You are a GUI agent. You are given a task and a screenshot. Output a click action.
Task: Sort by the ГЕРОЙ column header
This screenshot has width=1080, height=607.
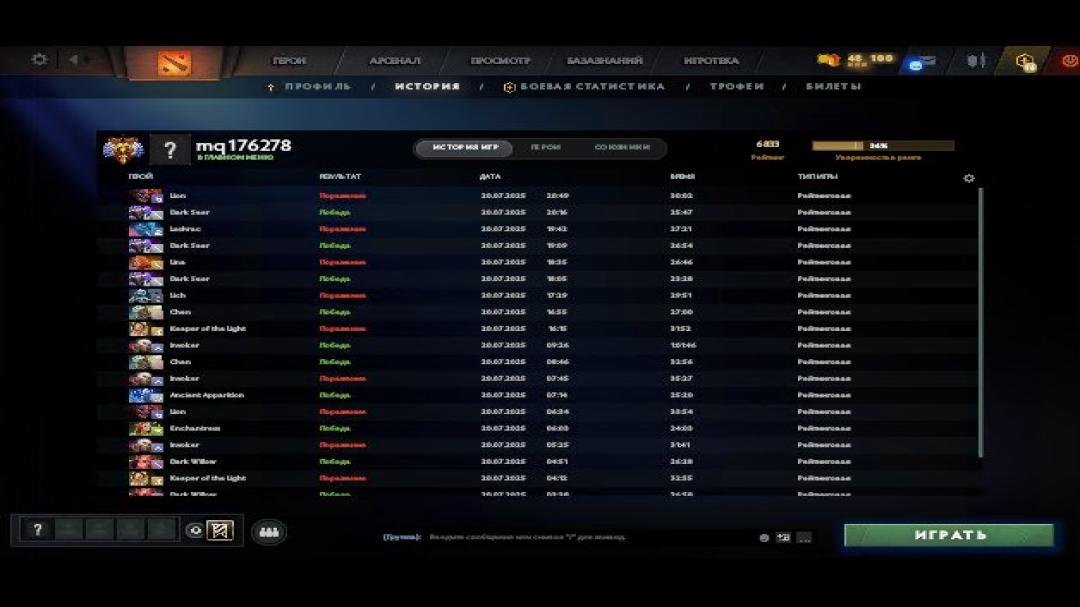pos(141,176)
